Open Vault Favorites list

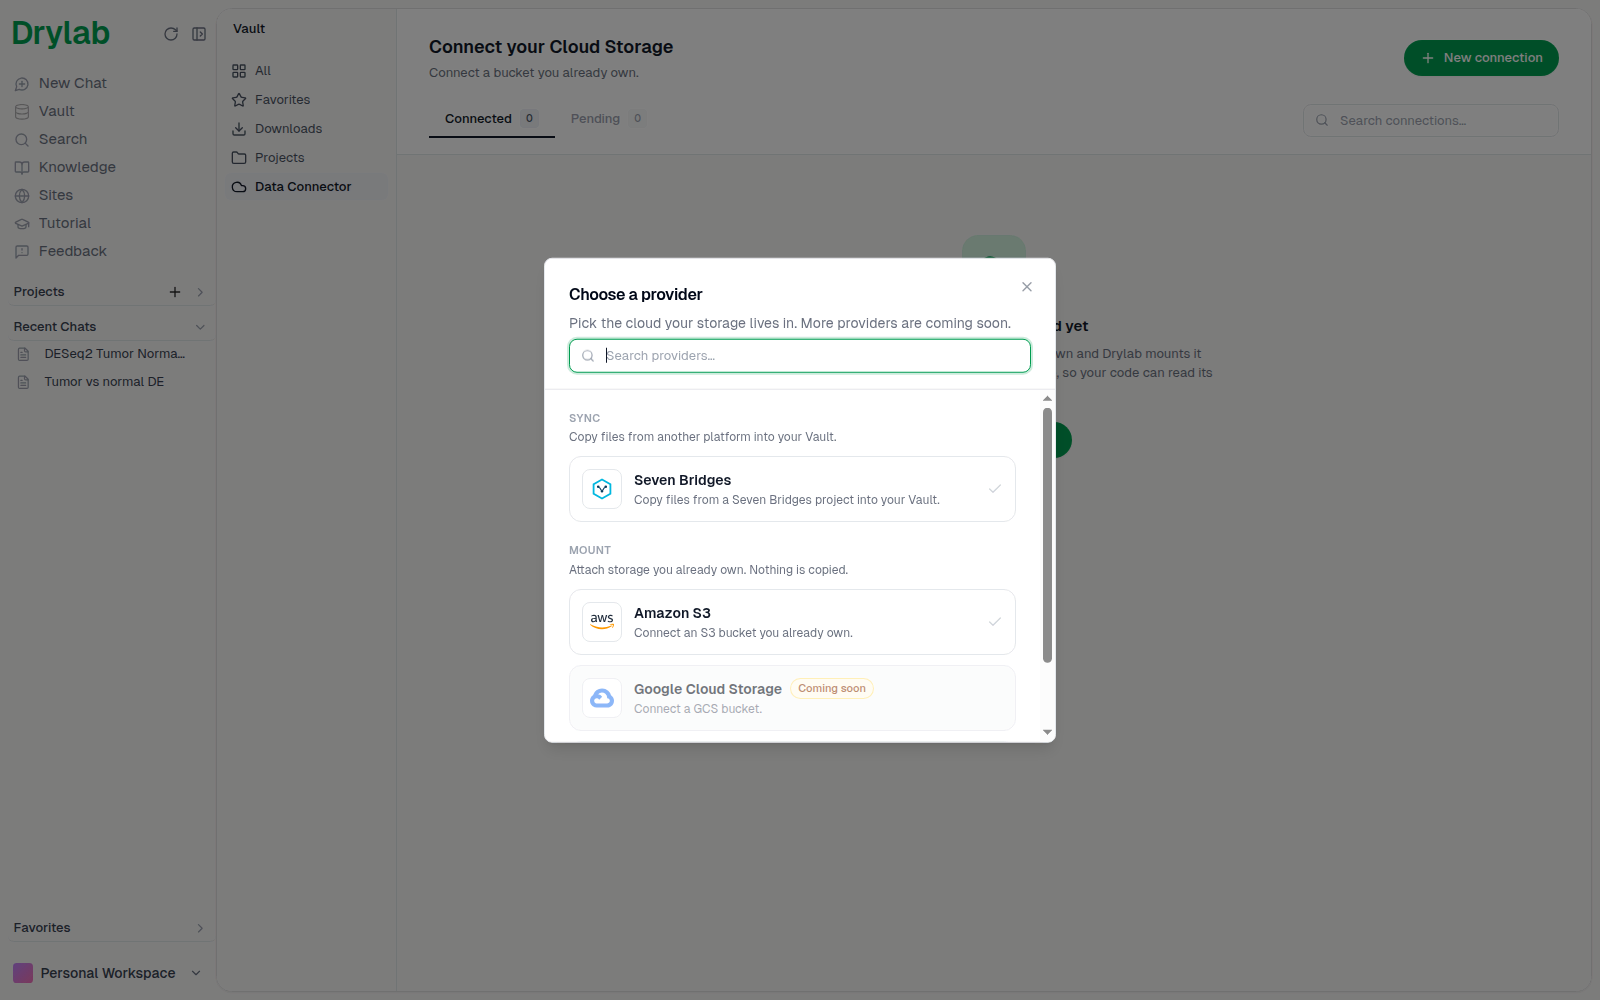306,100
